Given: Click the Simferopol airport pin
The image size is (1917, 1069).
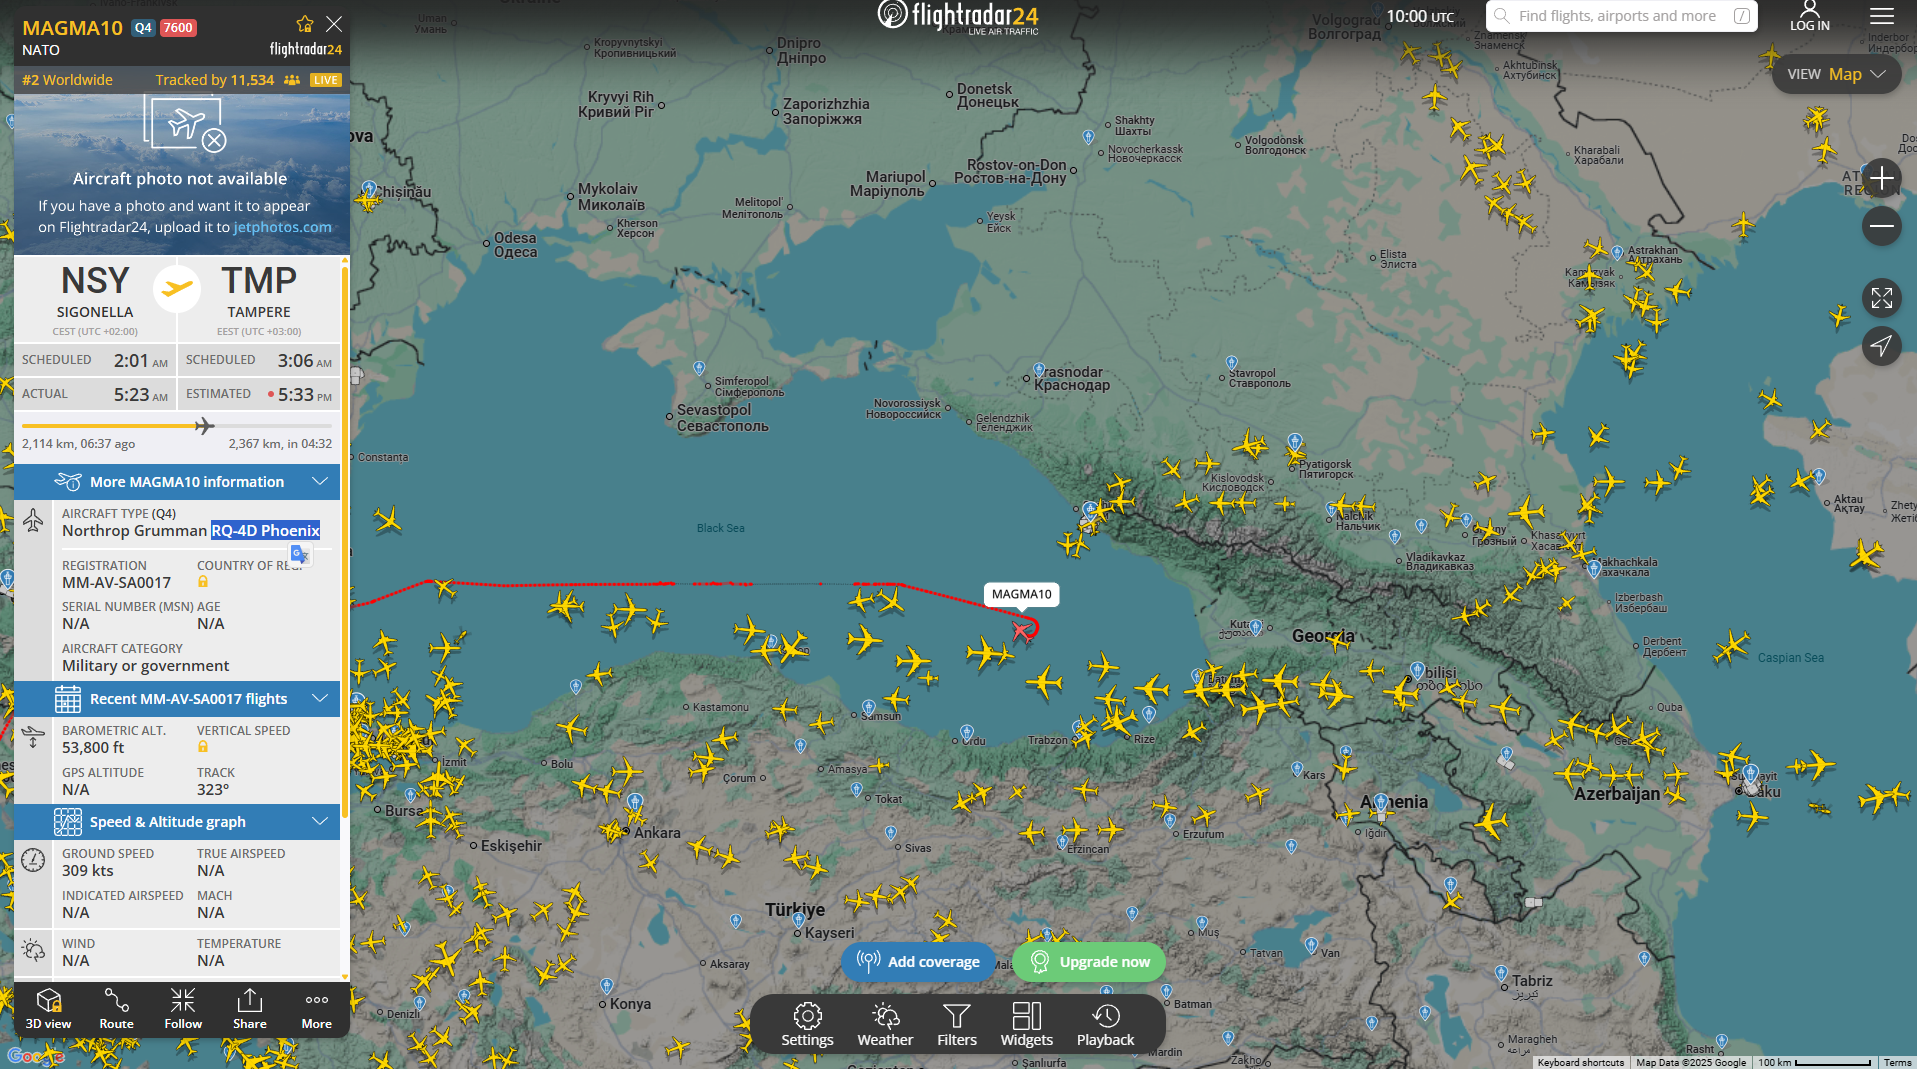Looking at the screenshot, I should [x=699, y=368].
